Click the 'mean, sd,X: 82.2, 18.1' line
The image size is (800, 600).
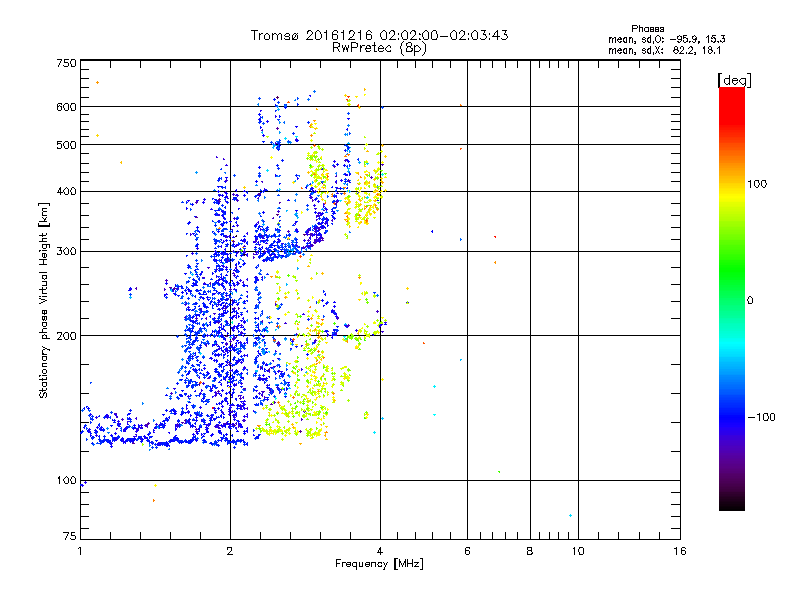pos(664,51)
